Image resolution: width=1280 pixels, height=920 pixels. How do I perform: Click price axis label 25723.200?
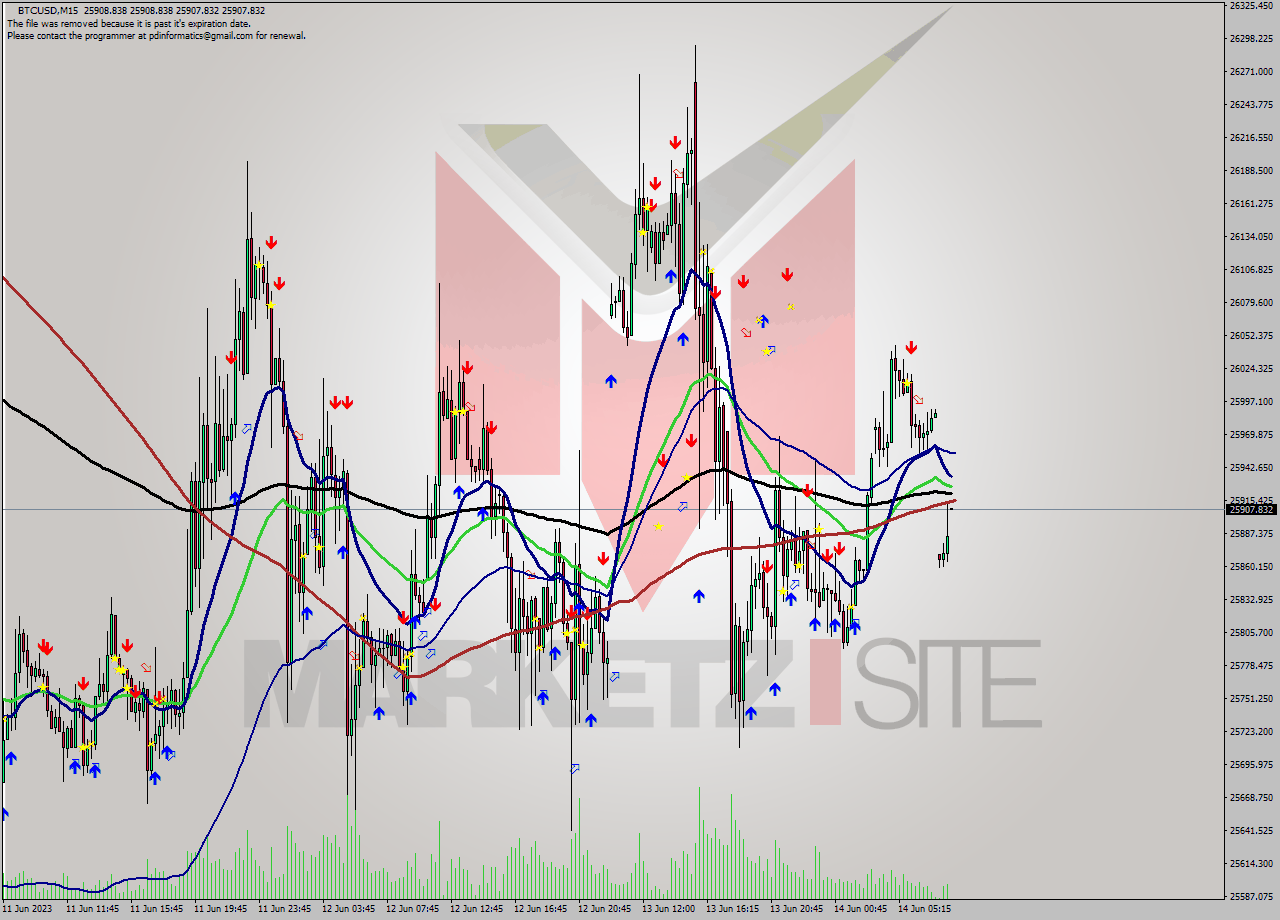(x=1251, y=732)
